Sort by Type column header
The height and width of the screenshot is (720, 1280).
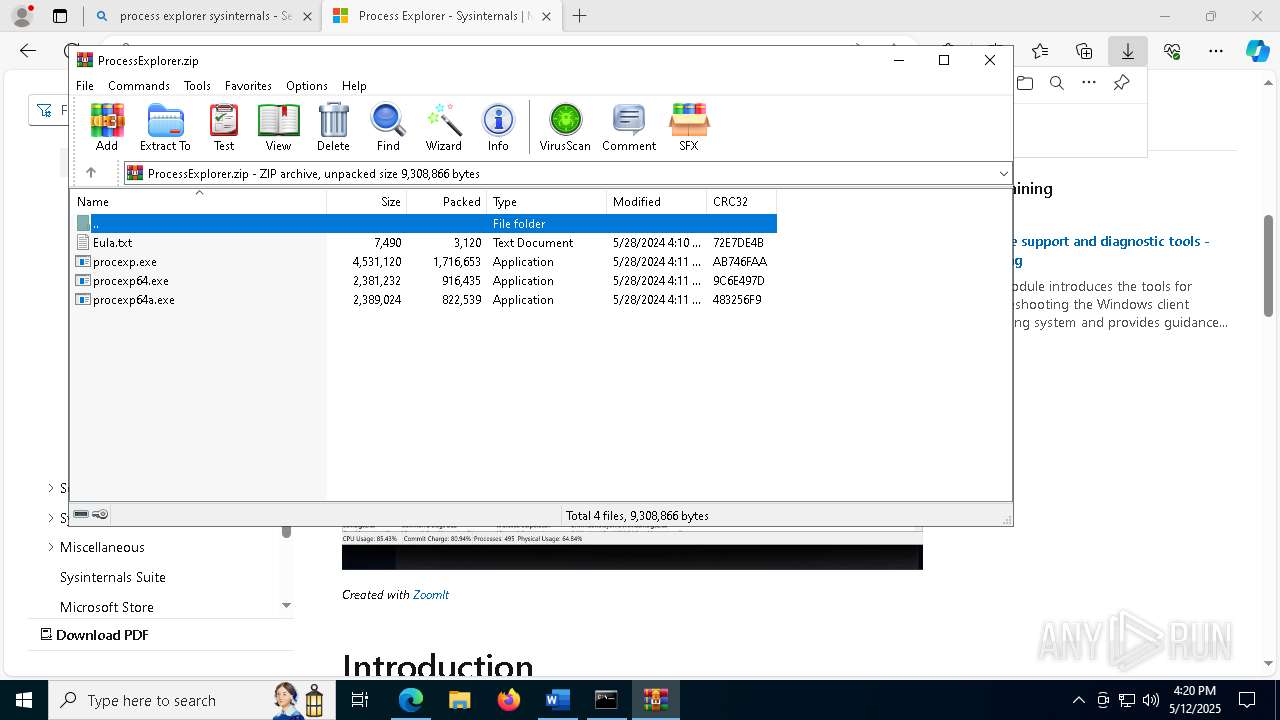(546, 202)
